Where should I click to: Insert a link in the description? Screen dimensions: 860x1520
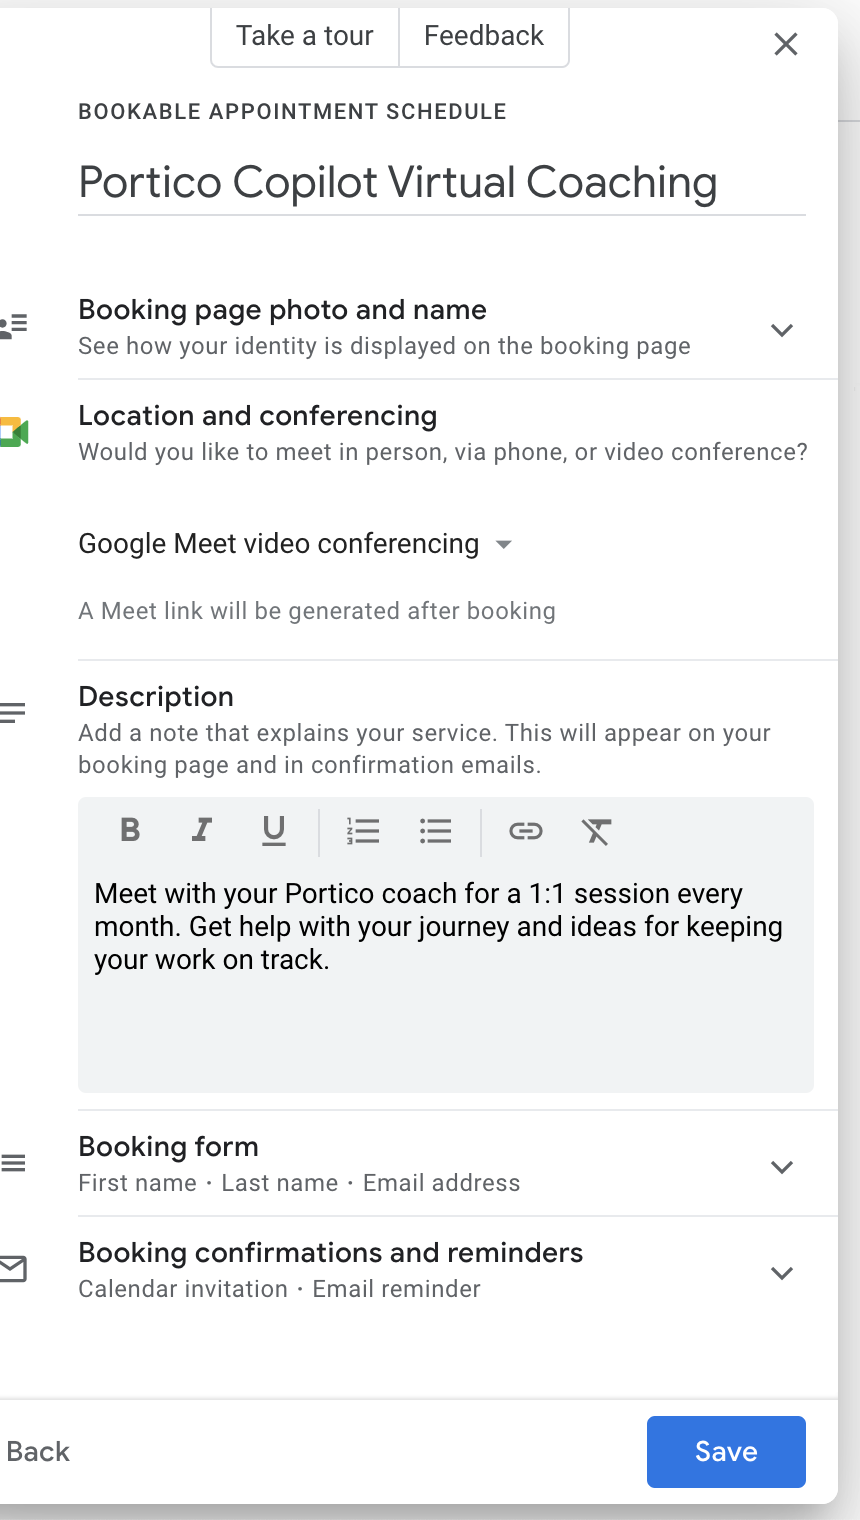tap(526, 830)
